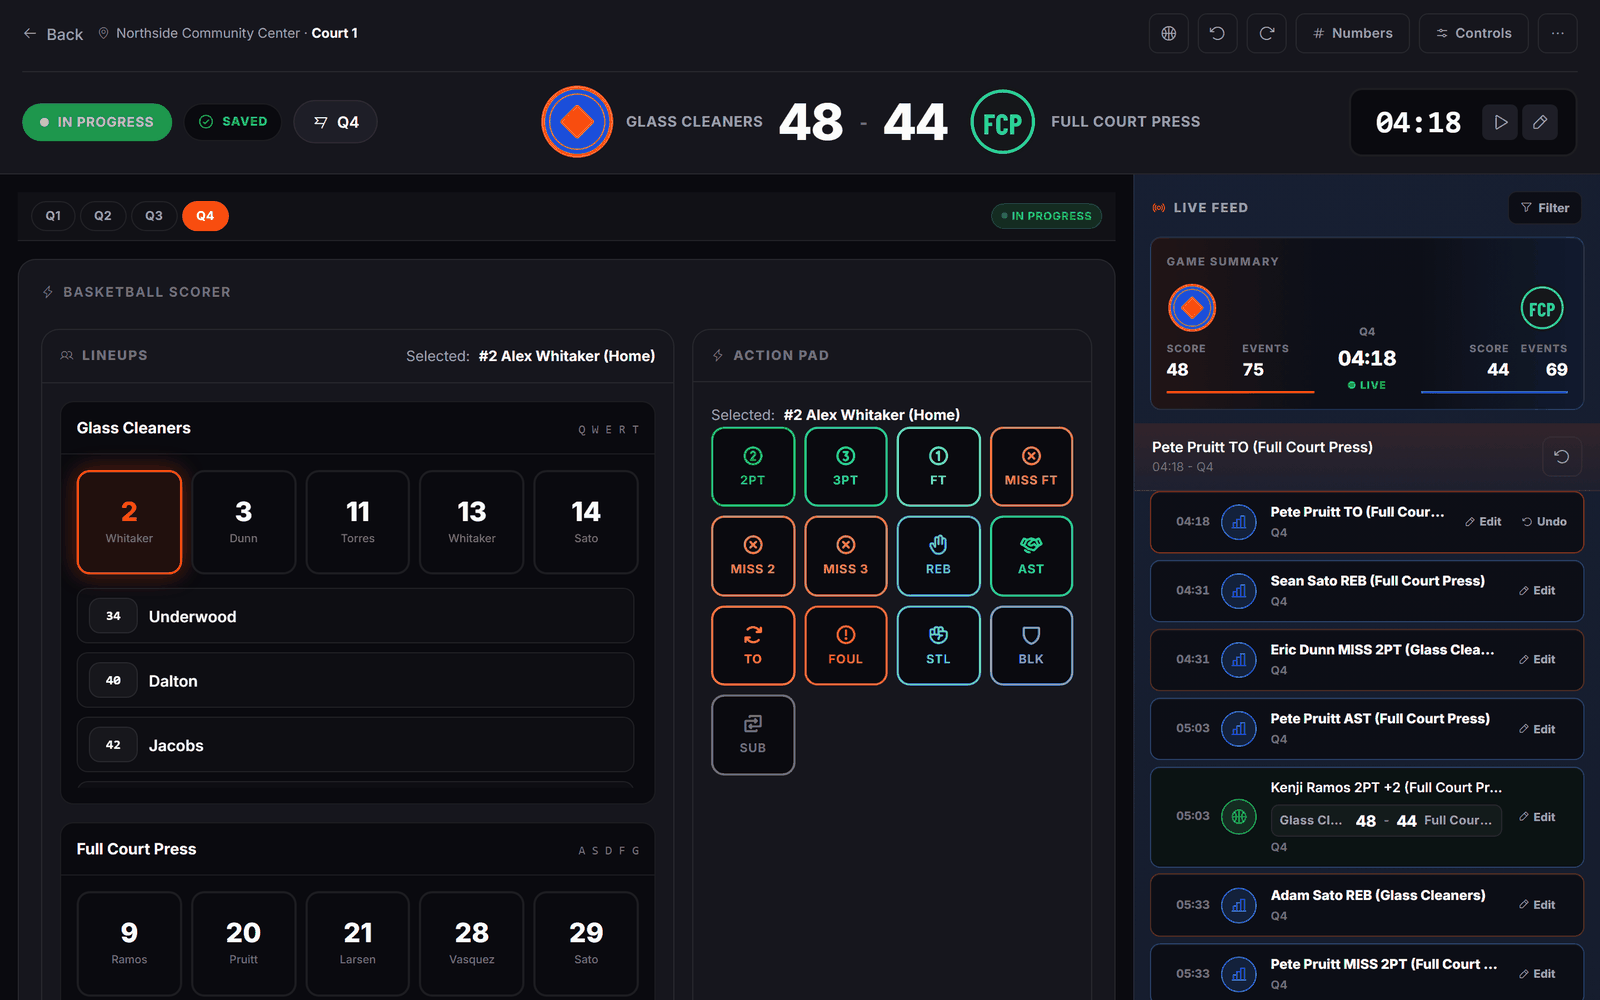
Task: Record a 3PT made shot
Action: [846, 467]
